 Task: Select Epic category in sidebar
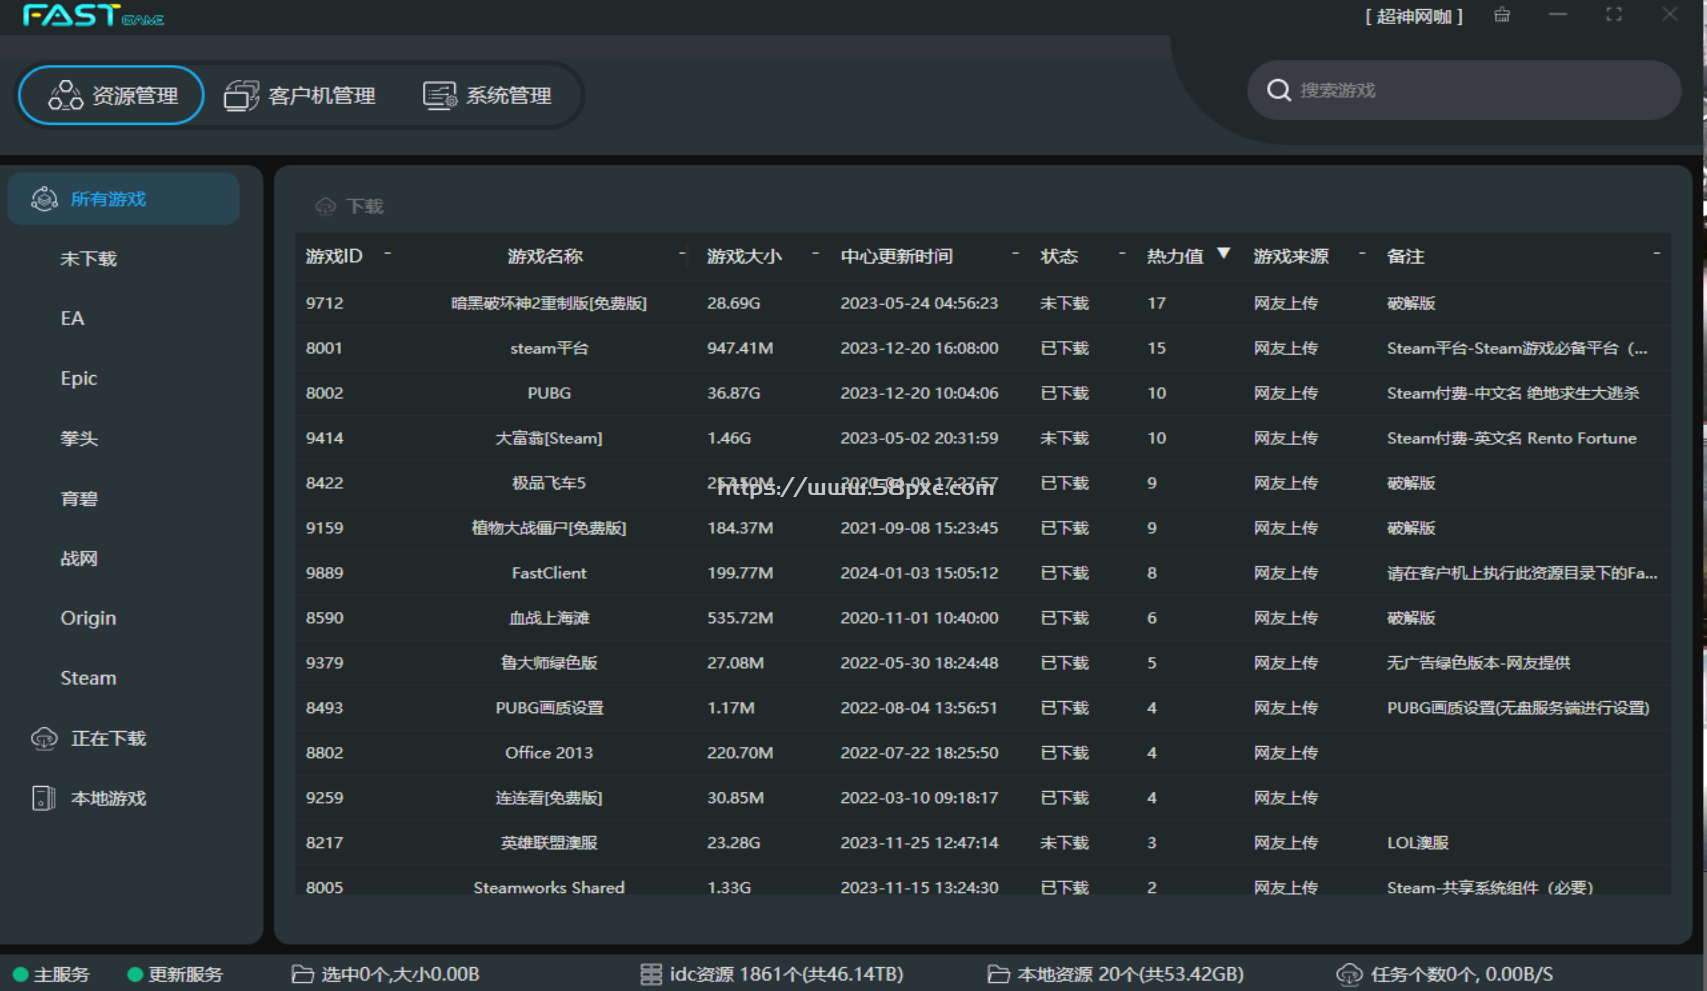[x=79, y=378]
